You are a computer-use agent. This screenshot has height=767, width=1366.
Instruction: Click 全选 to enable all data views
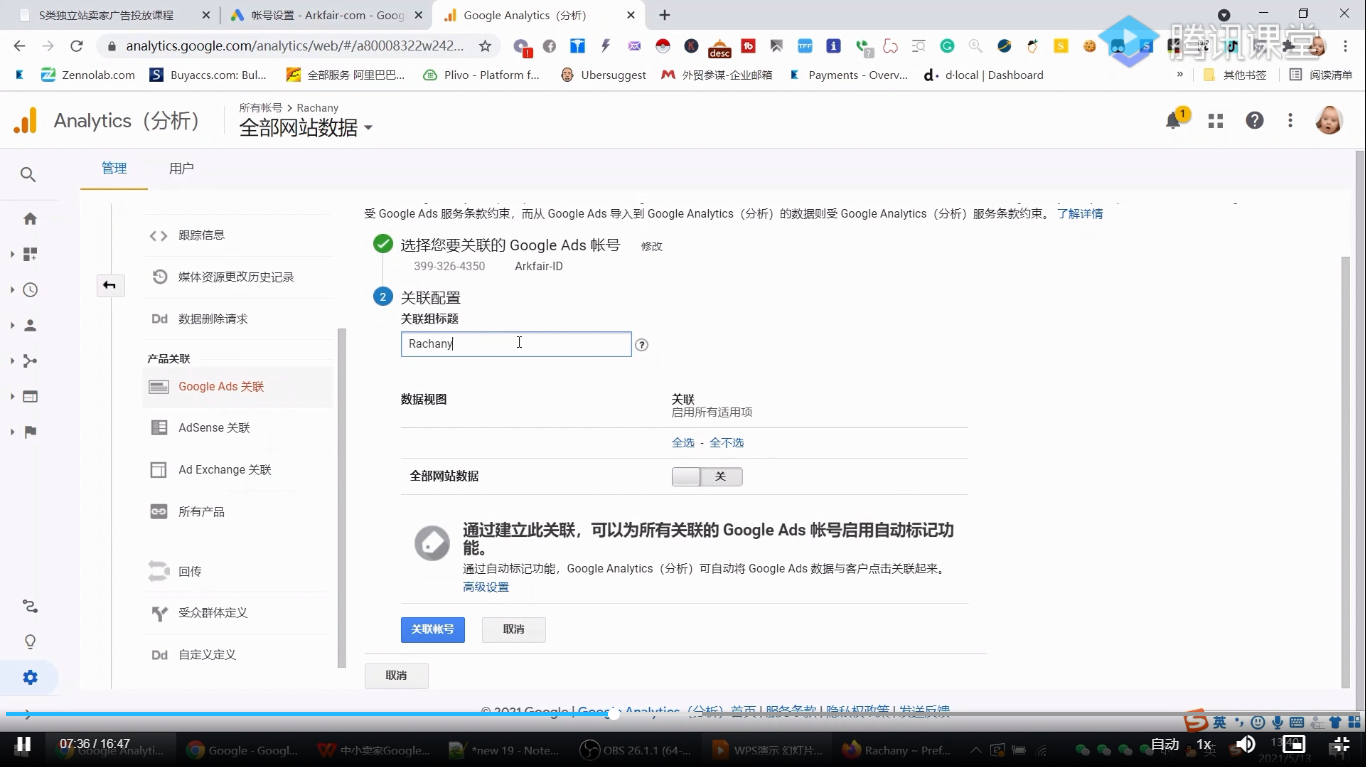pos(683,442)
